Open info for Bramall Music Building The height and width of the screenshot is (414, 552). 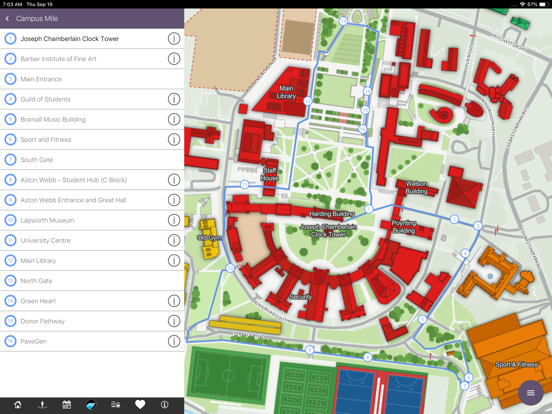click(x=174, y=119)
